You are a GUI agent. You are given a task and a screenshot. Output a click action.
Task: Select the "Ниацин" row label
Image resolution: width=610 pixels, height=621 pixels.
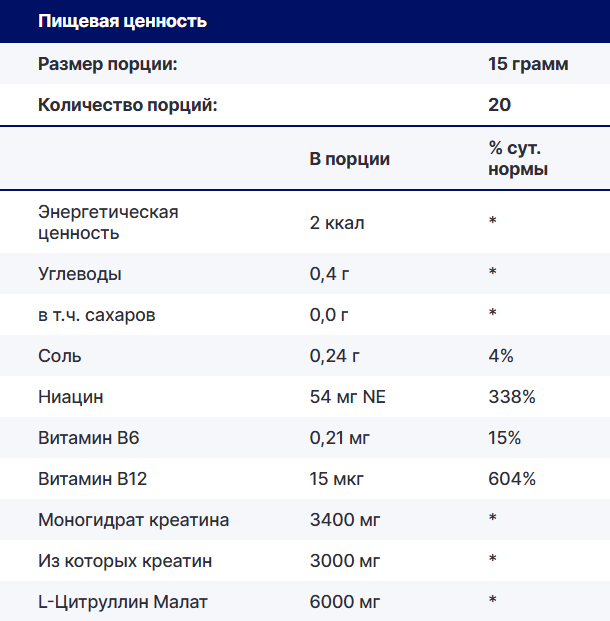pyautogui.click(x=71, y=397)
